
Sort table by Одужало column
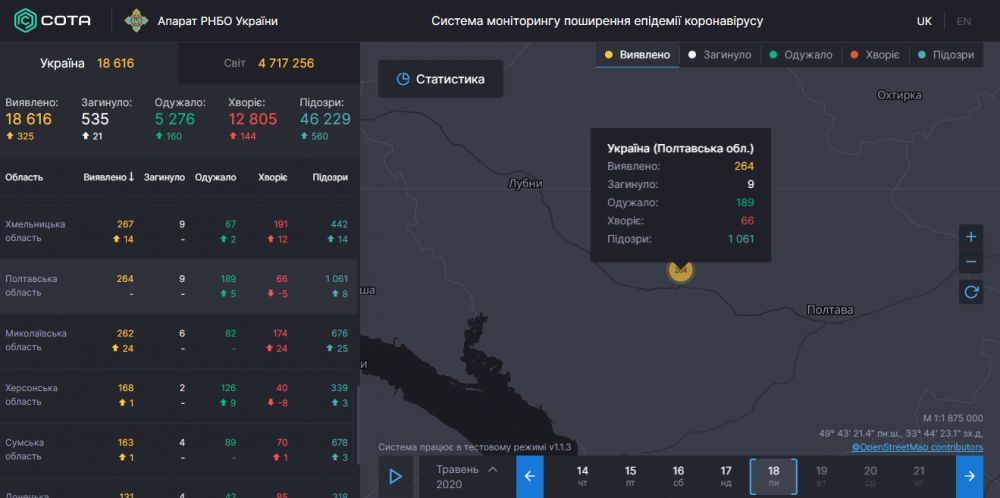point(216,177)
